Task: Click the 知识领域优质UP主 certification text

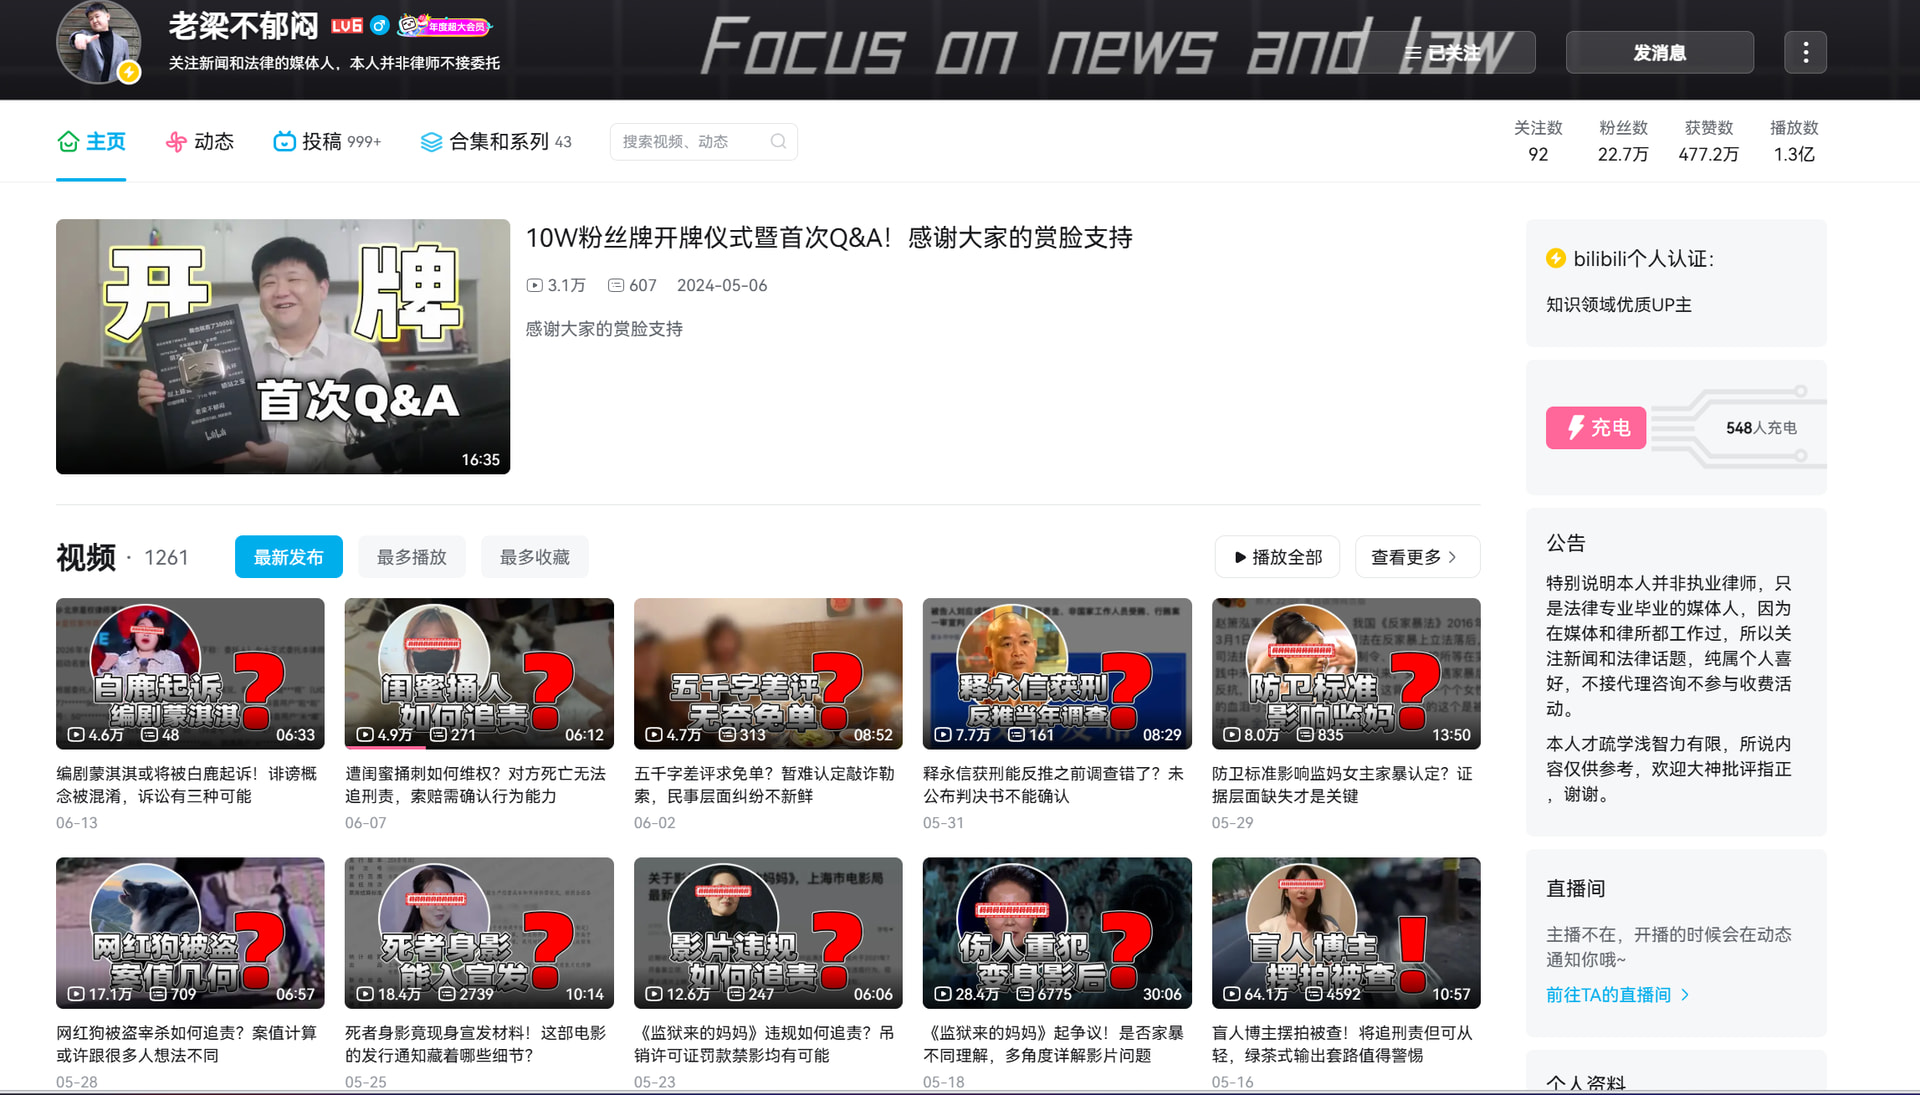Action: [x=1619, y=305]
